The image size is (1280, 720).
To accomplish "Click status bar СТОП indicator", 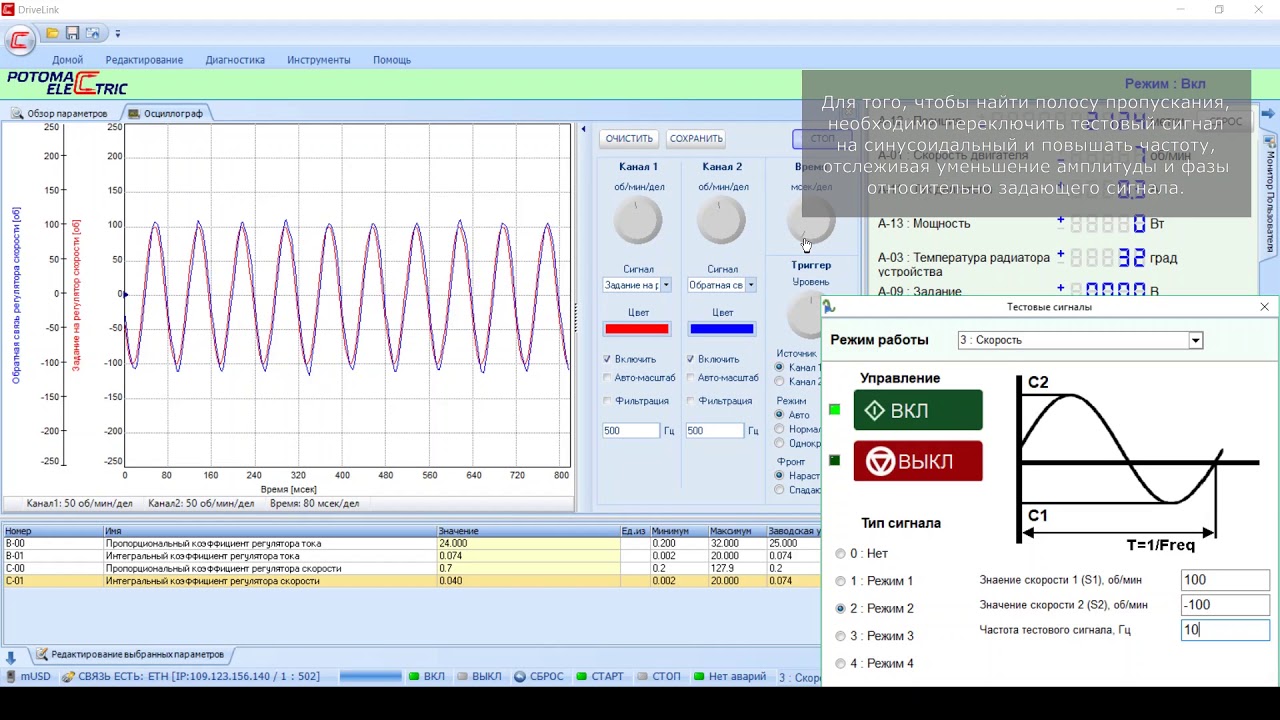I will 659,677.
